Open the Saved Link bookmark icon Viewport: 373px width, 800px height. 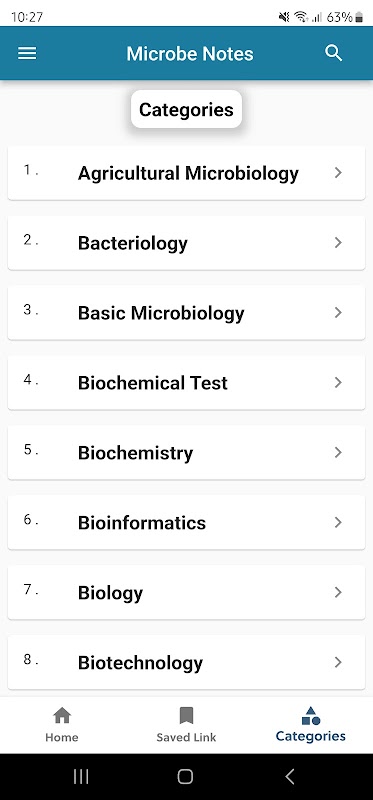pos(186,715)
